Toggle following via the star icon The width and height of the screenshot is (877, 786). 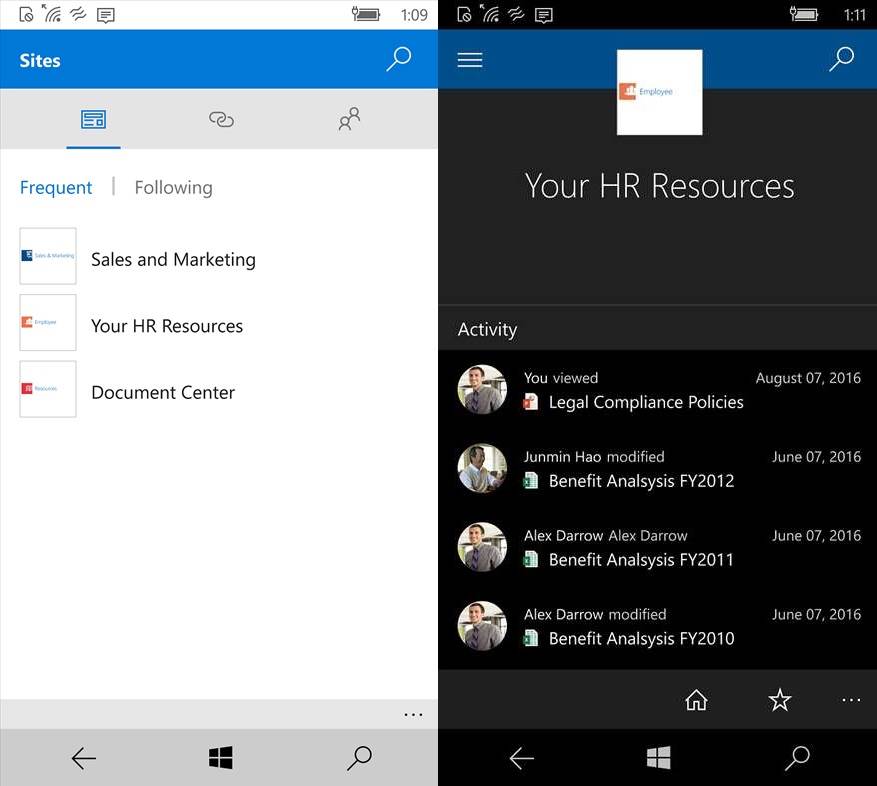pos(780,700)
